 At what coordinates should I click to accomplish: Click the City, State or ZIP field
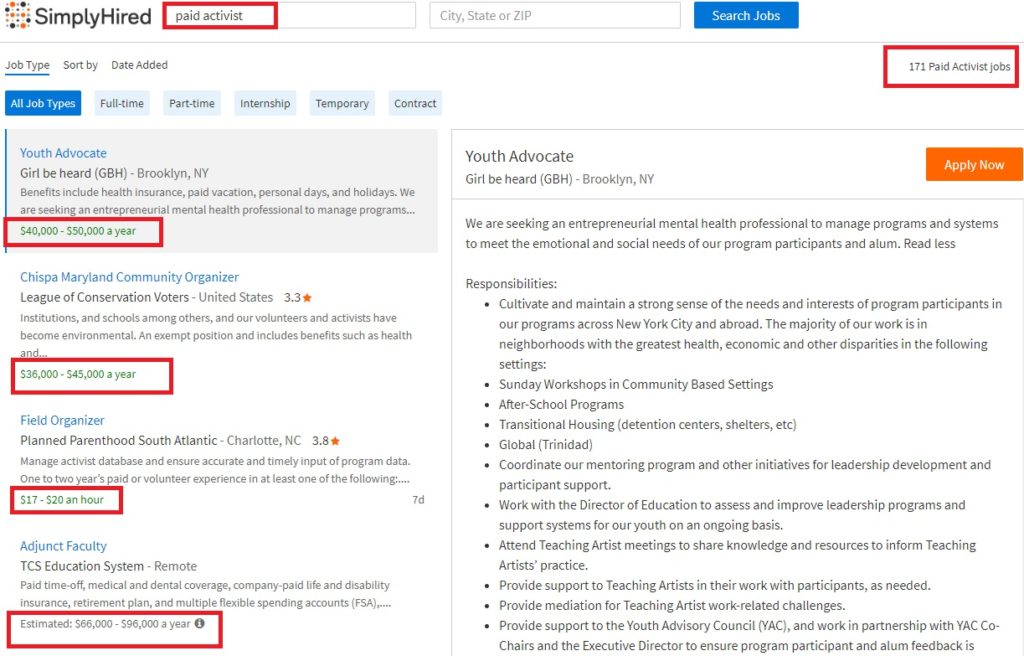click(554, 16)
